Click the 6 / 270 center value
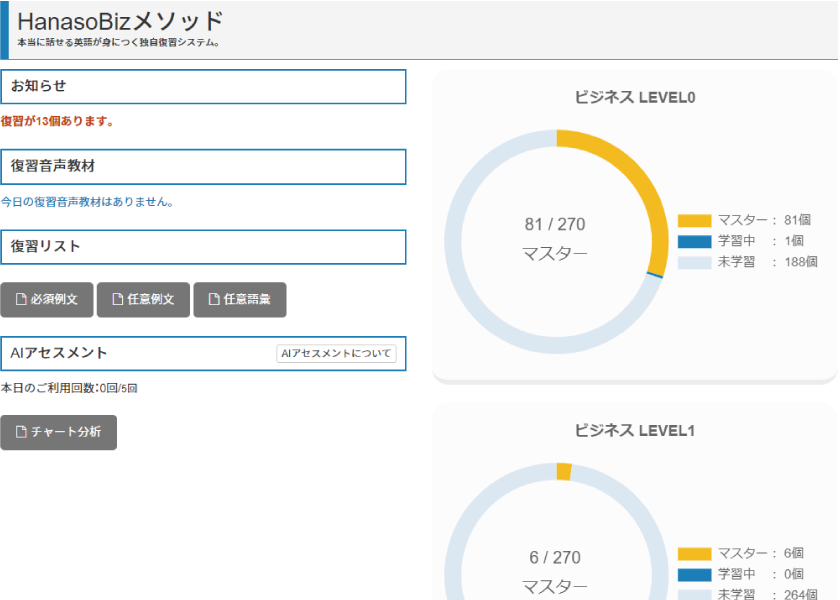 coord(555,557)
